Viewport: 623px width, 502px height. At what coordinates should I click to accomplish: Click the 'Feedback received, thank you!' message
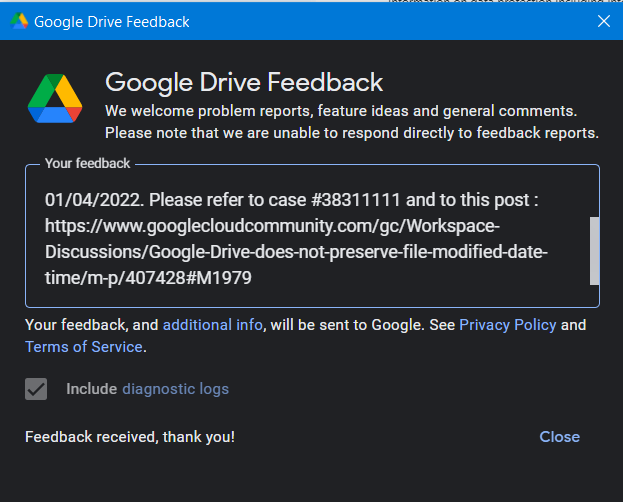(130, 437)
